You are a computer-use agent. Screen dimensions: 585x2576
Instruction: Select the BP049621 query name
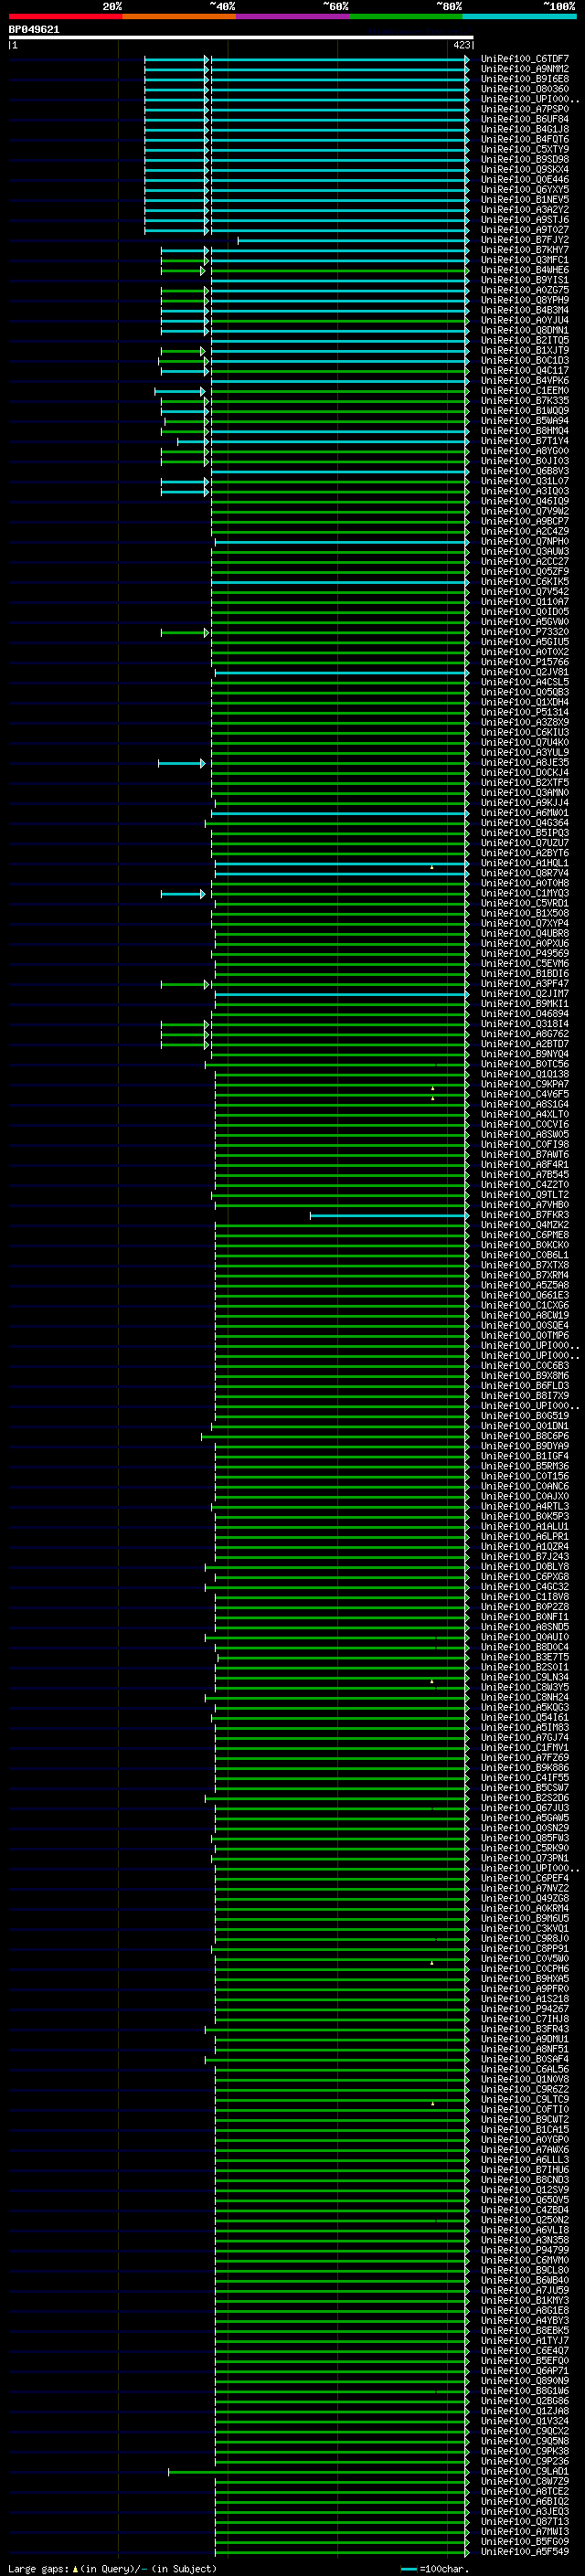pyautogui.click(x=34, y=29)
